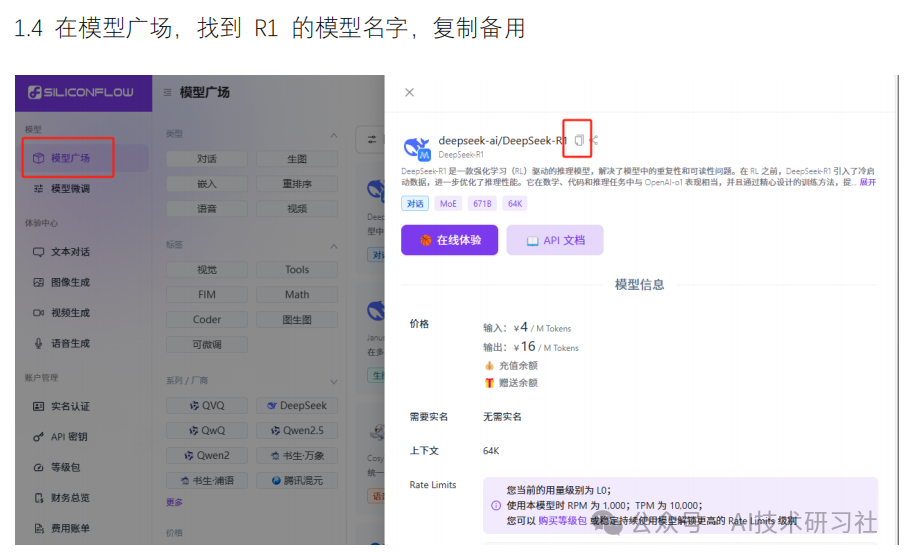Filter by DeepSeek vendor

297,406
